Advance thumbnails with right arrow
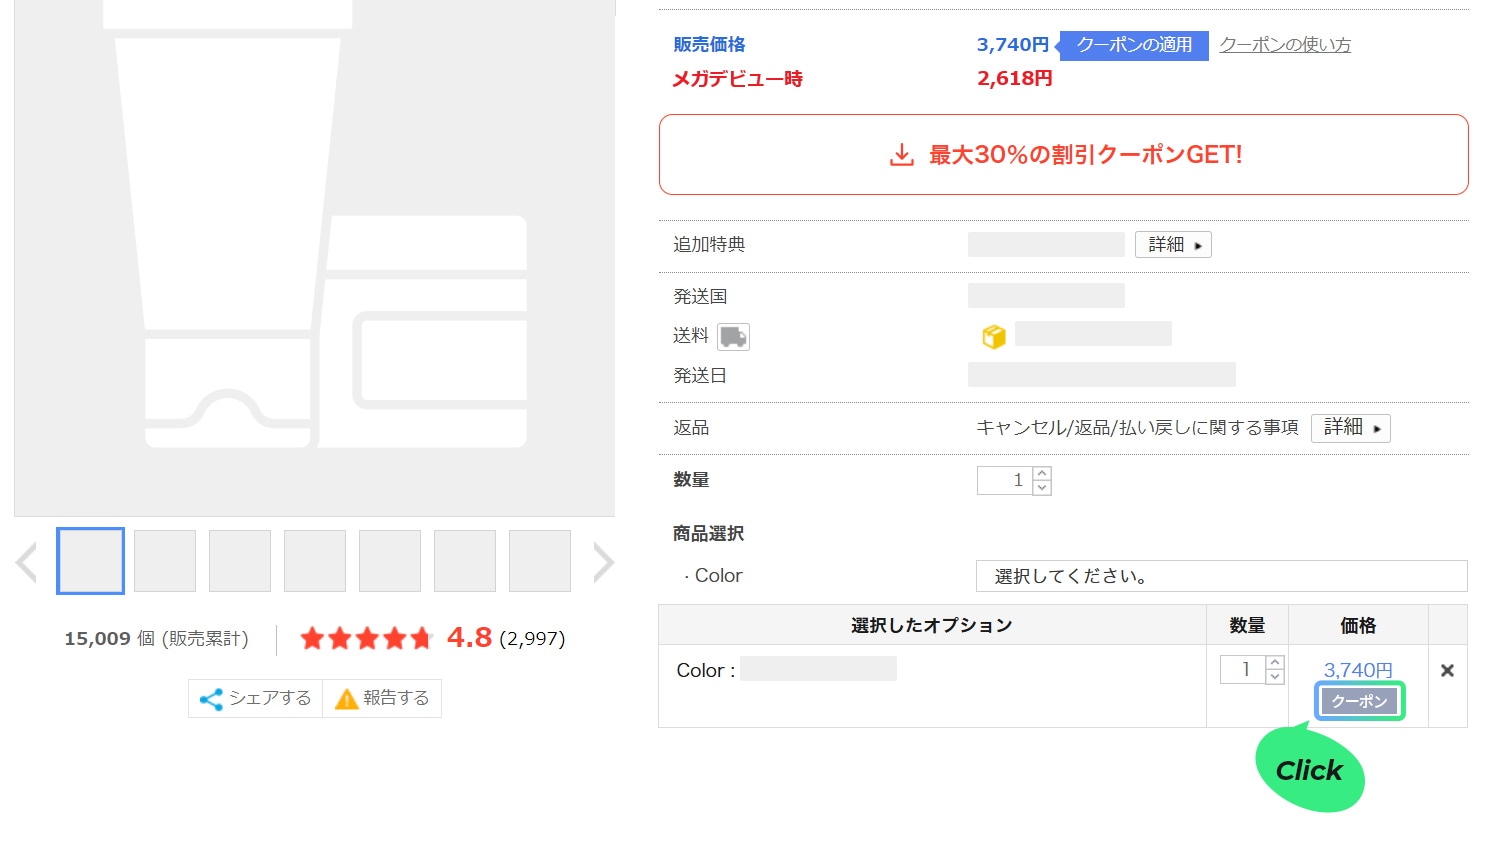This screenshot has height=850, width=1498. click(x=602, y=562)
